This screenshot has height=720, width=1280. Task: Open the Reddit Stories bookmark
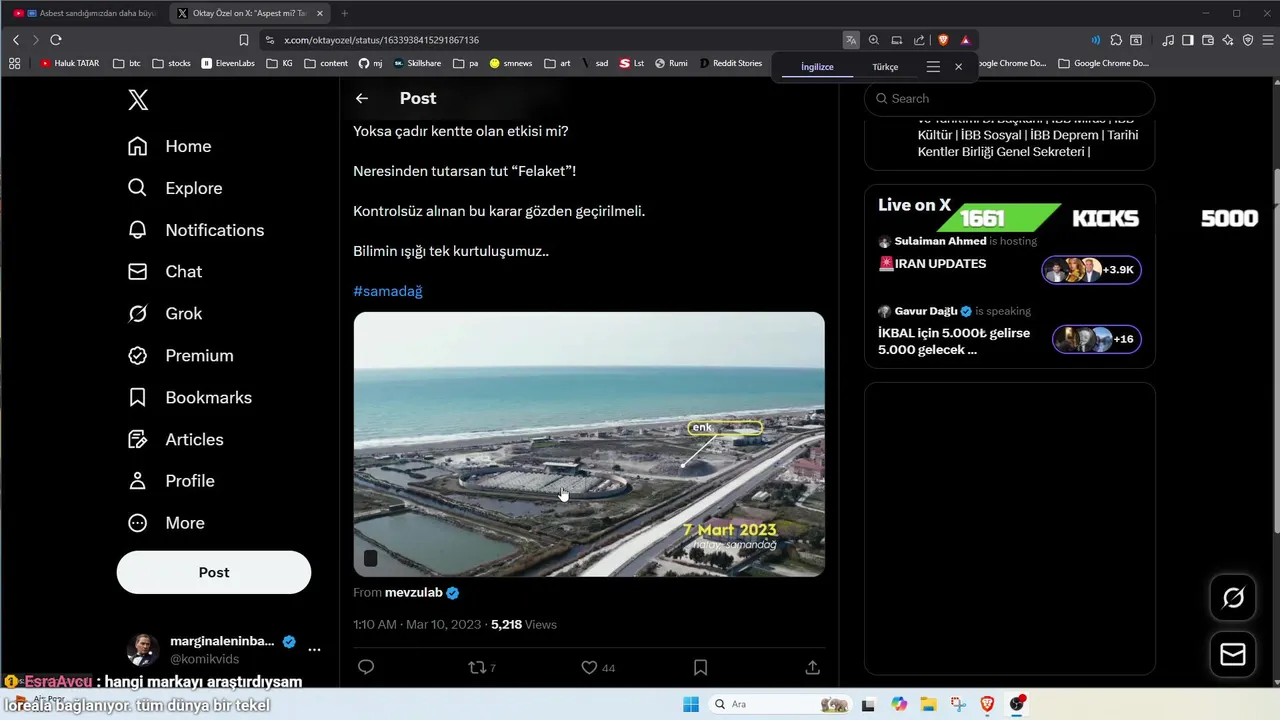tap(731, 63)
